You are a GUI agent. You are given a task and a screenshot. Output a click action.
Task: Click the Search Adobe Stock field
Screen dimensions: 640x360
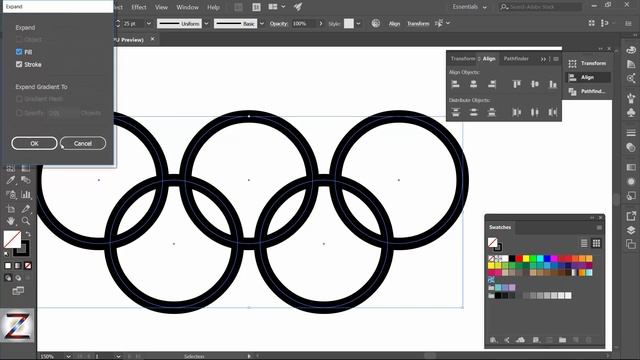(x=540, y=7)
